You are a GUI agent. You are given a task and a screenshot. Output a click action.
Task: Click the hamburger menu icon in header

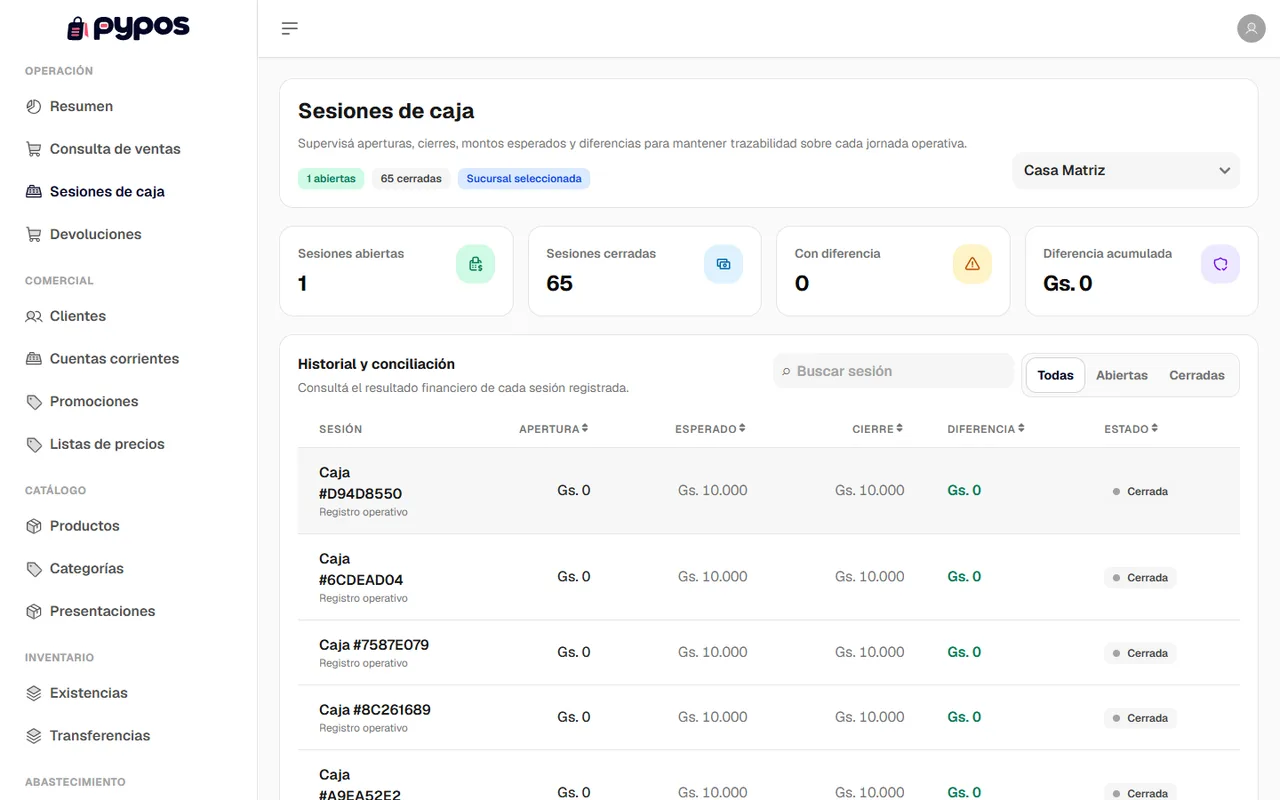click(290, 28)
